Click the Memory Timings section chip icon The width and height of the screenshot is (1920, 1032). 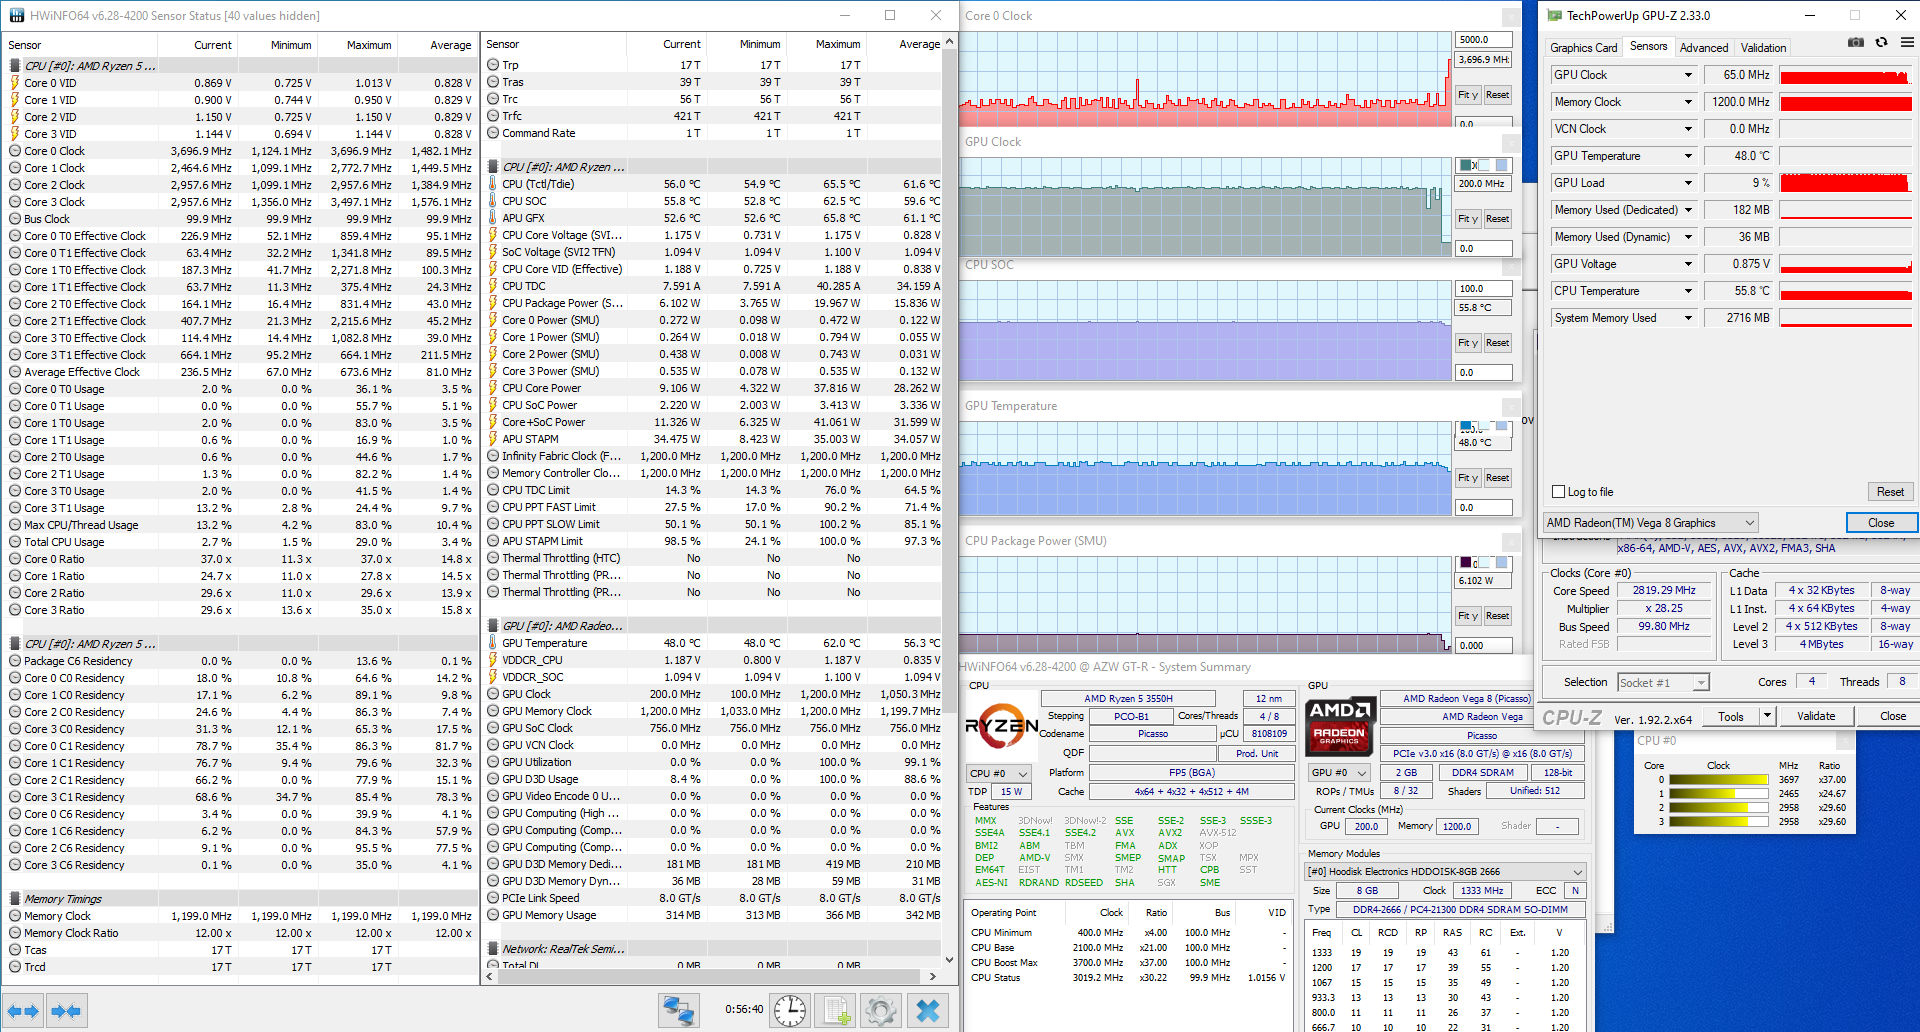click(15, 899)
